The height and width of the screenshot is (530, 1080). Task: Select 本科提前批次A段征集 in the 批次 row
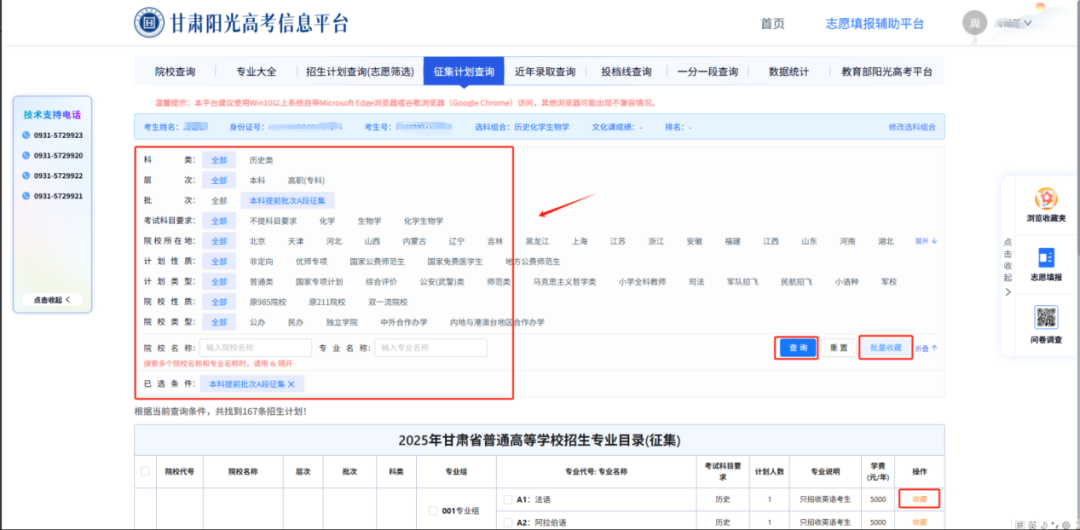[x=287, y=201]
